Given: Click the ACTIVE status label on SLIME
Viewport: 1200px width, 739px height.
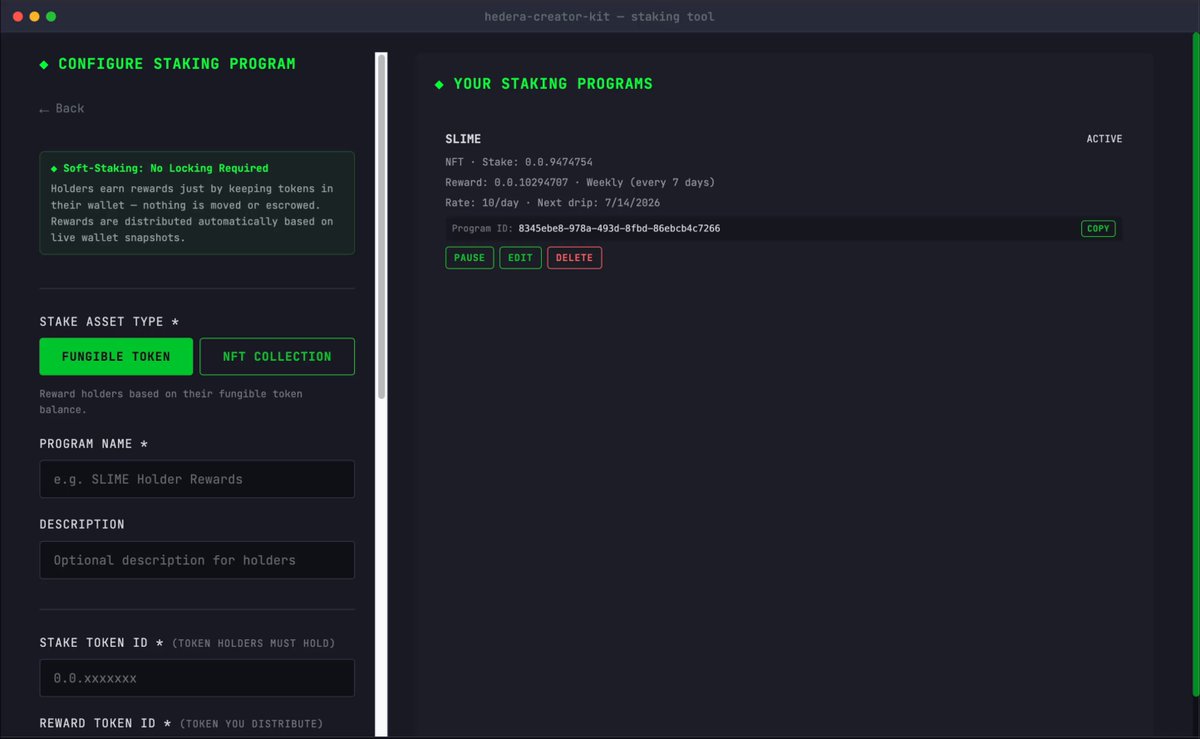Looking at the screenshot, I should [1104, 139].
